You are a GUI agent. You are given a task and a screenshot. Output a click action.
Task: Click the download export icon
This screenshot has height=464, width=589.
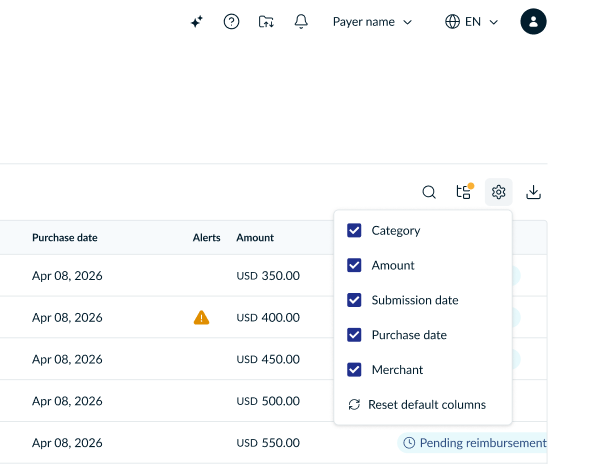pos(533,192)
